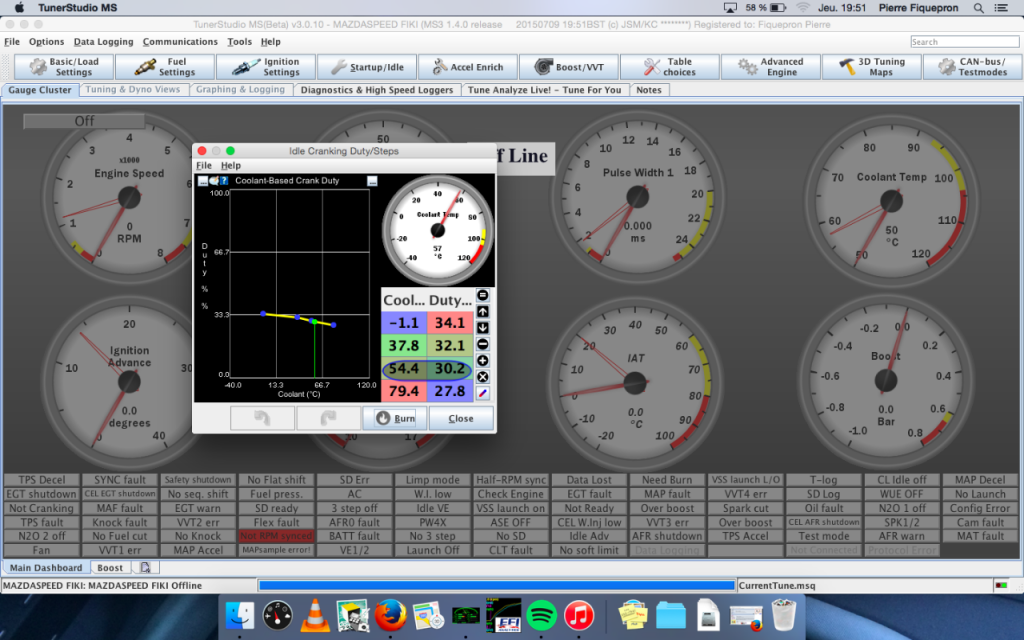Open Spotlight search in macOS menu bar
Screen dimensions: 1024x640
coord(978,8)
